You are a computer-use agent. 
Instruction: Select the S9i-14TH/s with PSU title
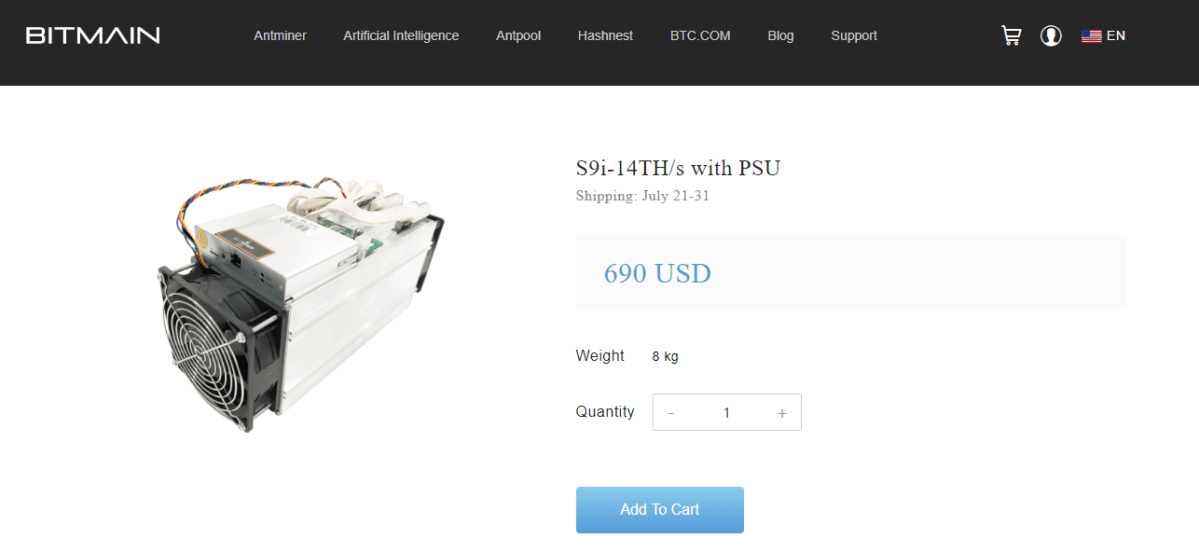pos(678,167)
